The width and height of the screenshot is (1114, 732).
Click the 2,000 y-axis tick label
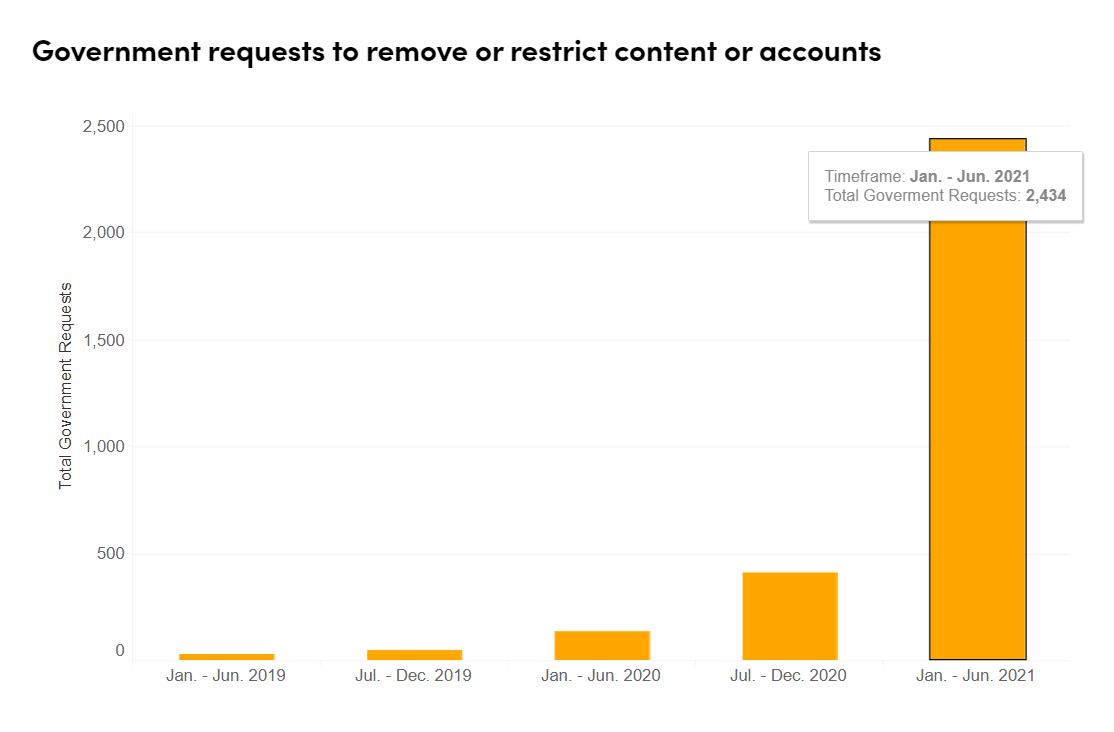(104, 232)
